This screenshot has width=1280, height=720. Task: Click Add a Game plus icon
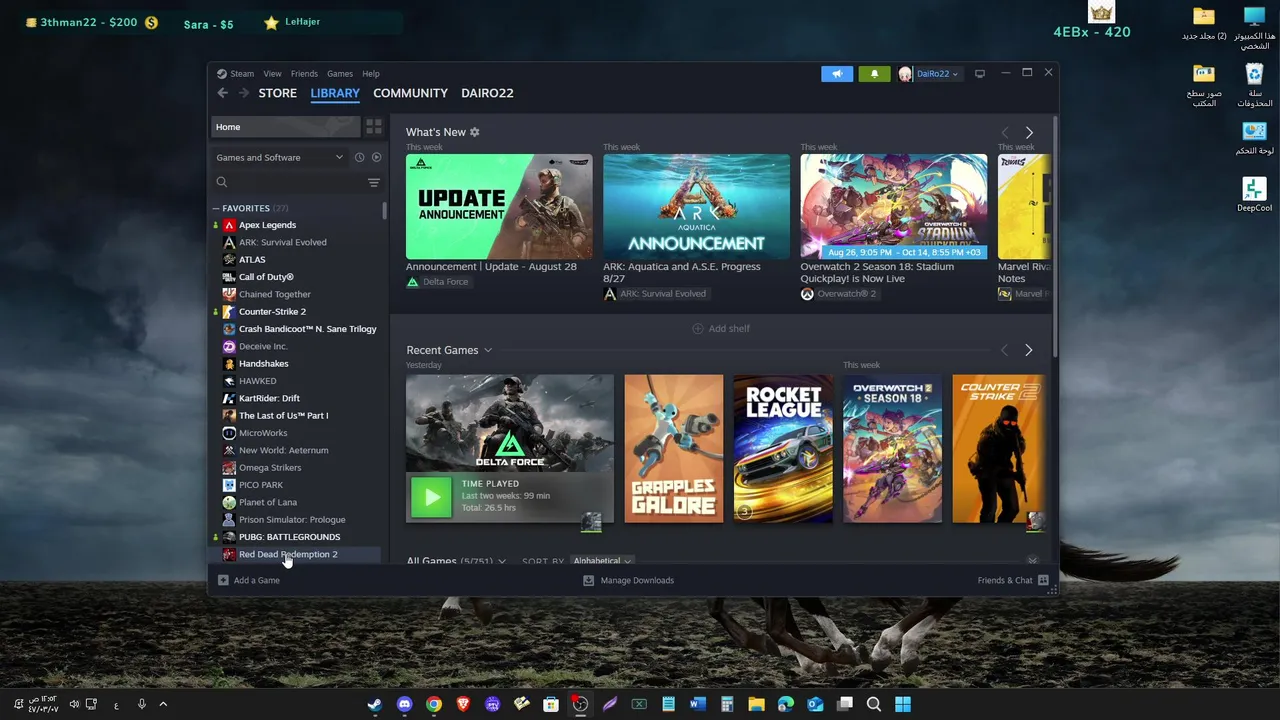(x=223, y=580)
